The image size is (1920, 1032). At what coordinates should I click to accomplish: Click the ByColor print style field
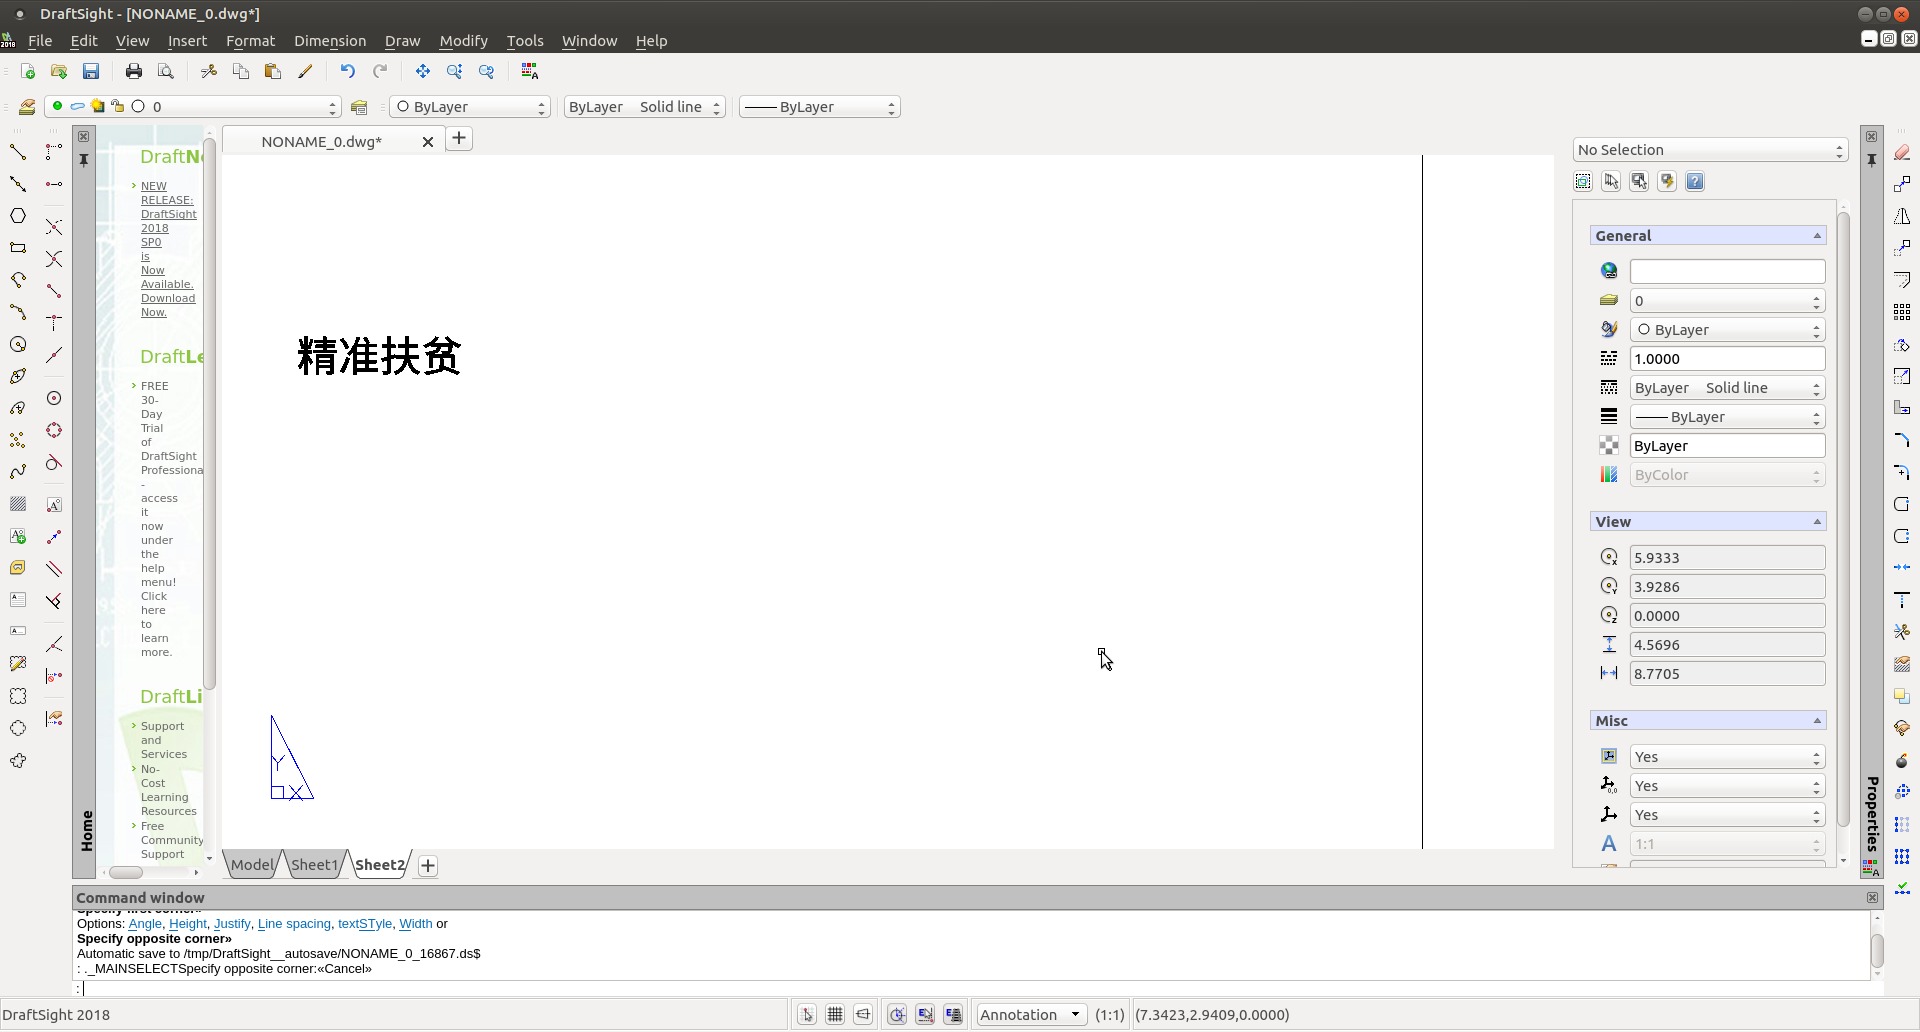click(x=1727, y=475)
